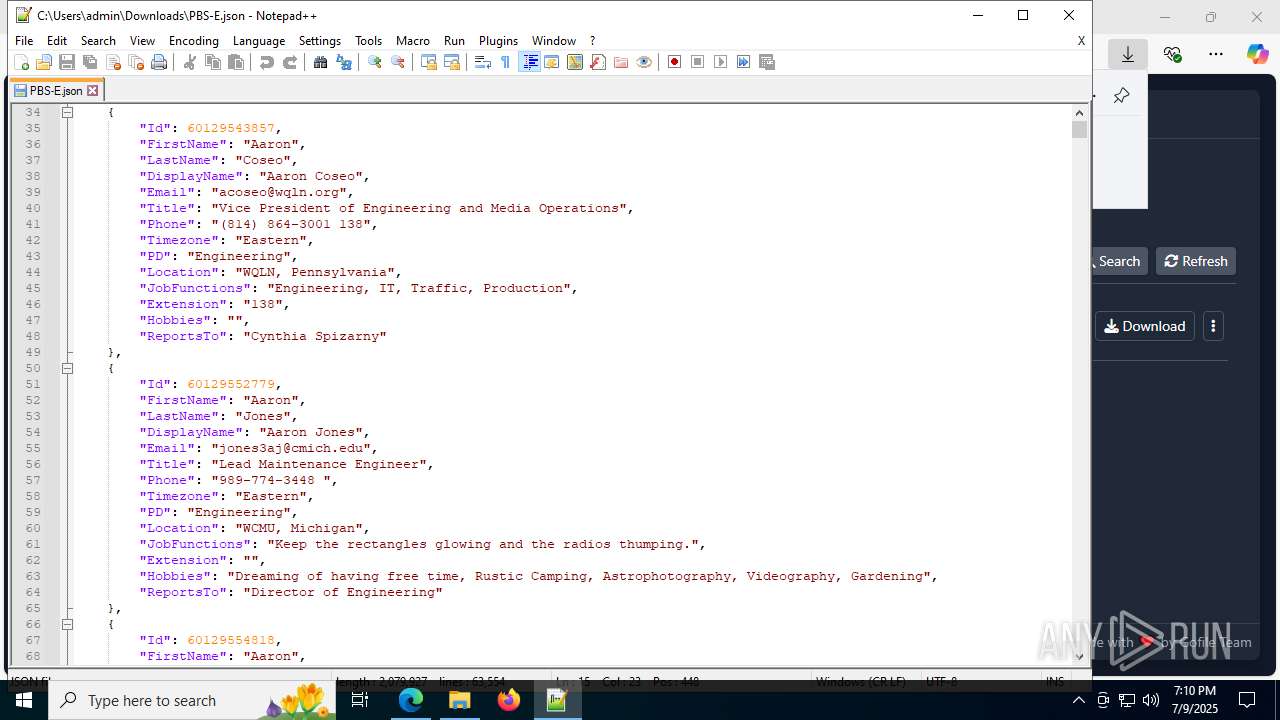Toggle synchronized horizontal scrolling icon
This screenshot has height=720, width=1280.
pyautogui.click(x=451, y=62)
